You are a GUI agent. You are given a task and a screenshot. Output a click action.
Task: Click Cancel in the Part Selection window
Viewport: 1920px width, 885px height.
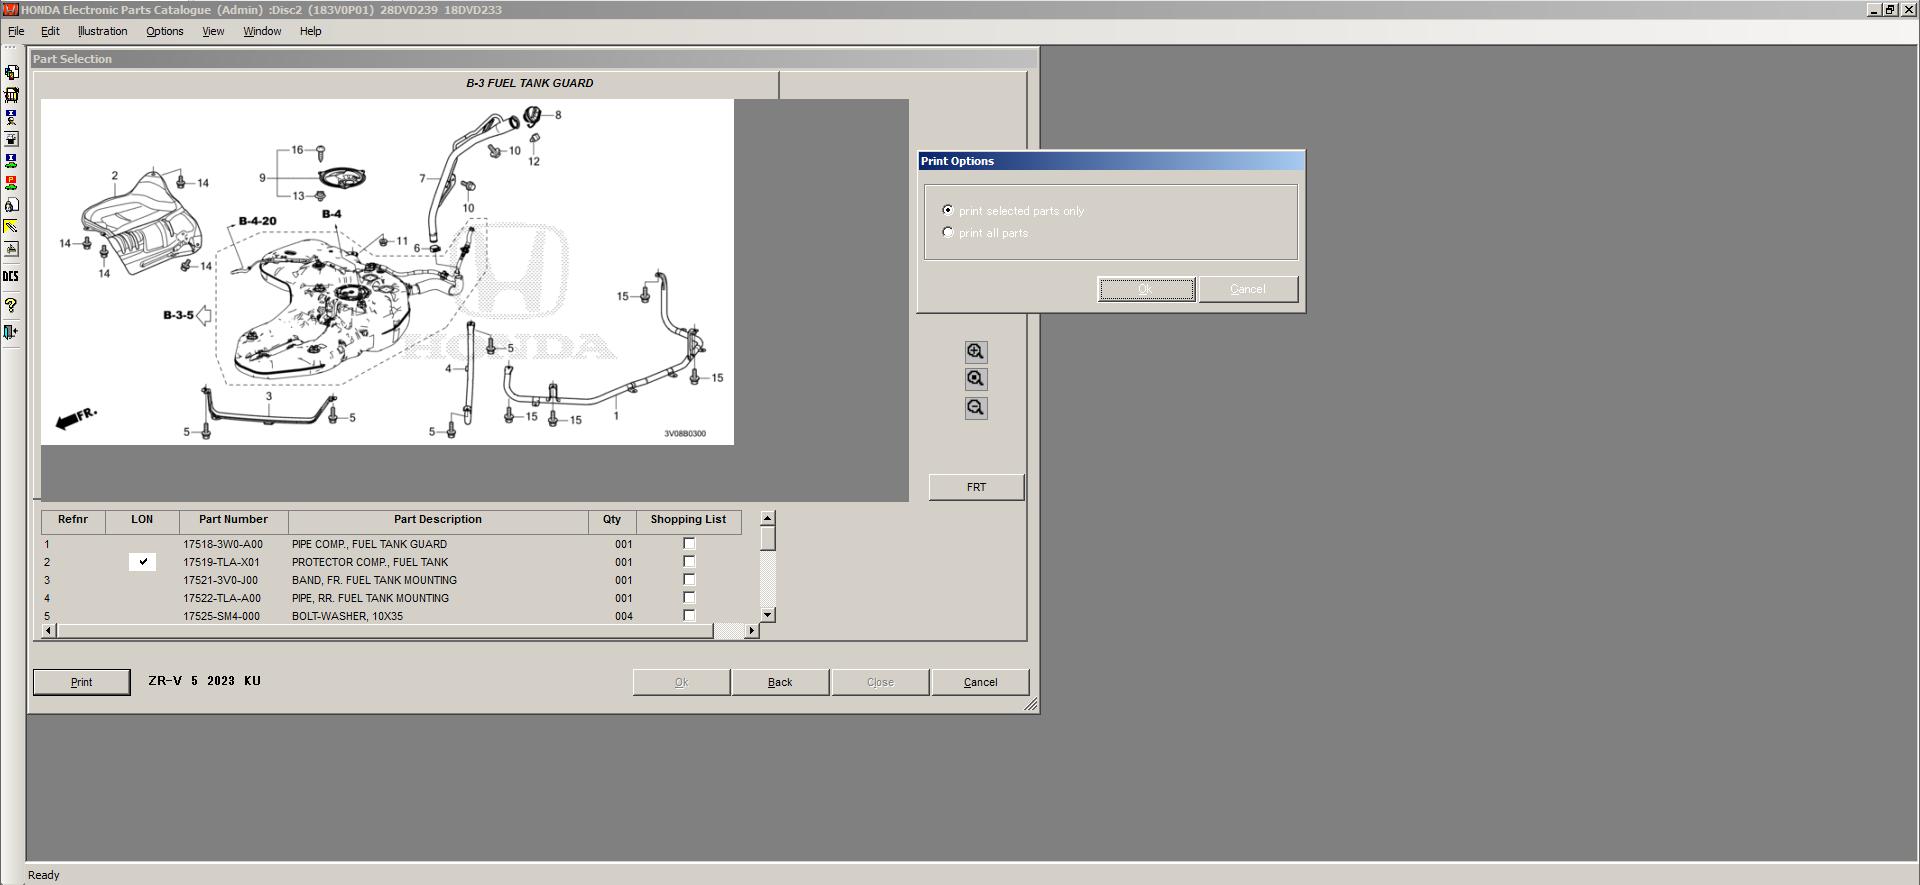tap(980, 682)
